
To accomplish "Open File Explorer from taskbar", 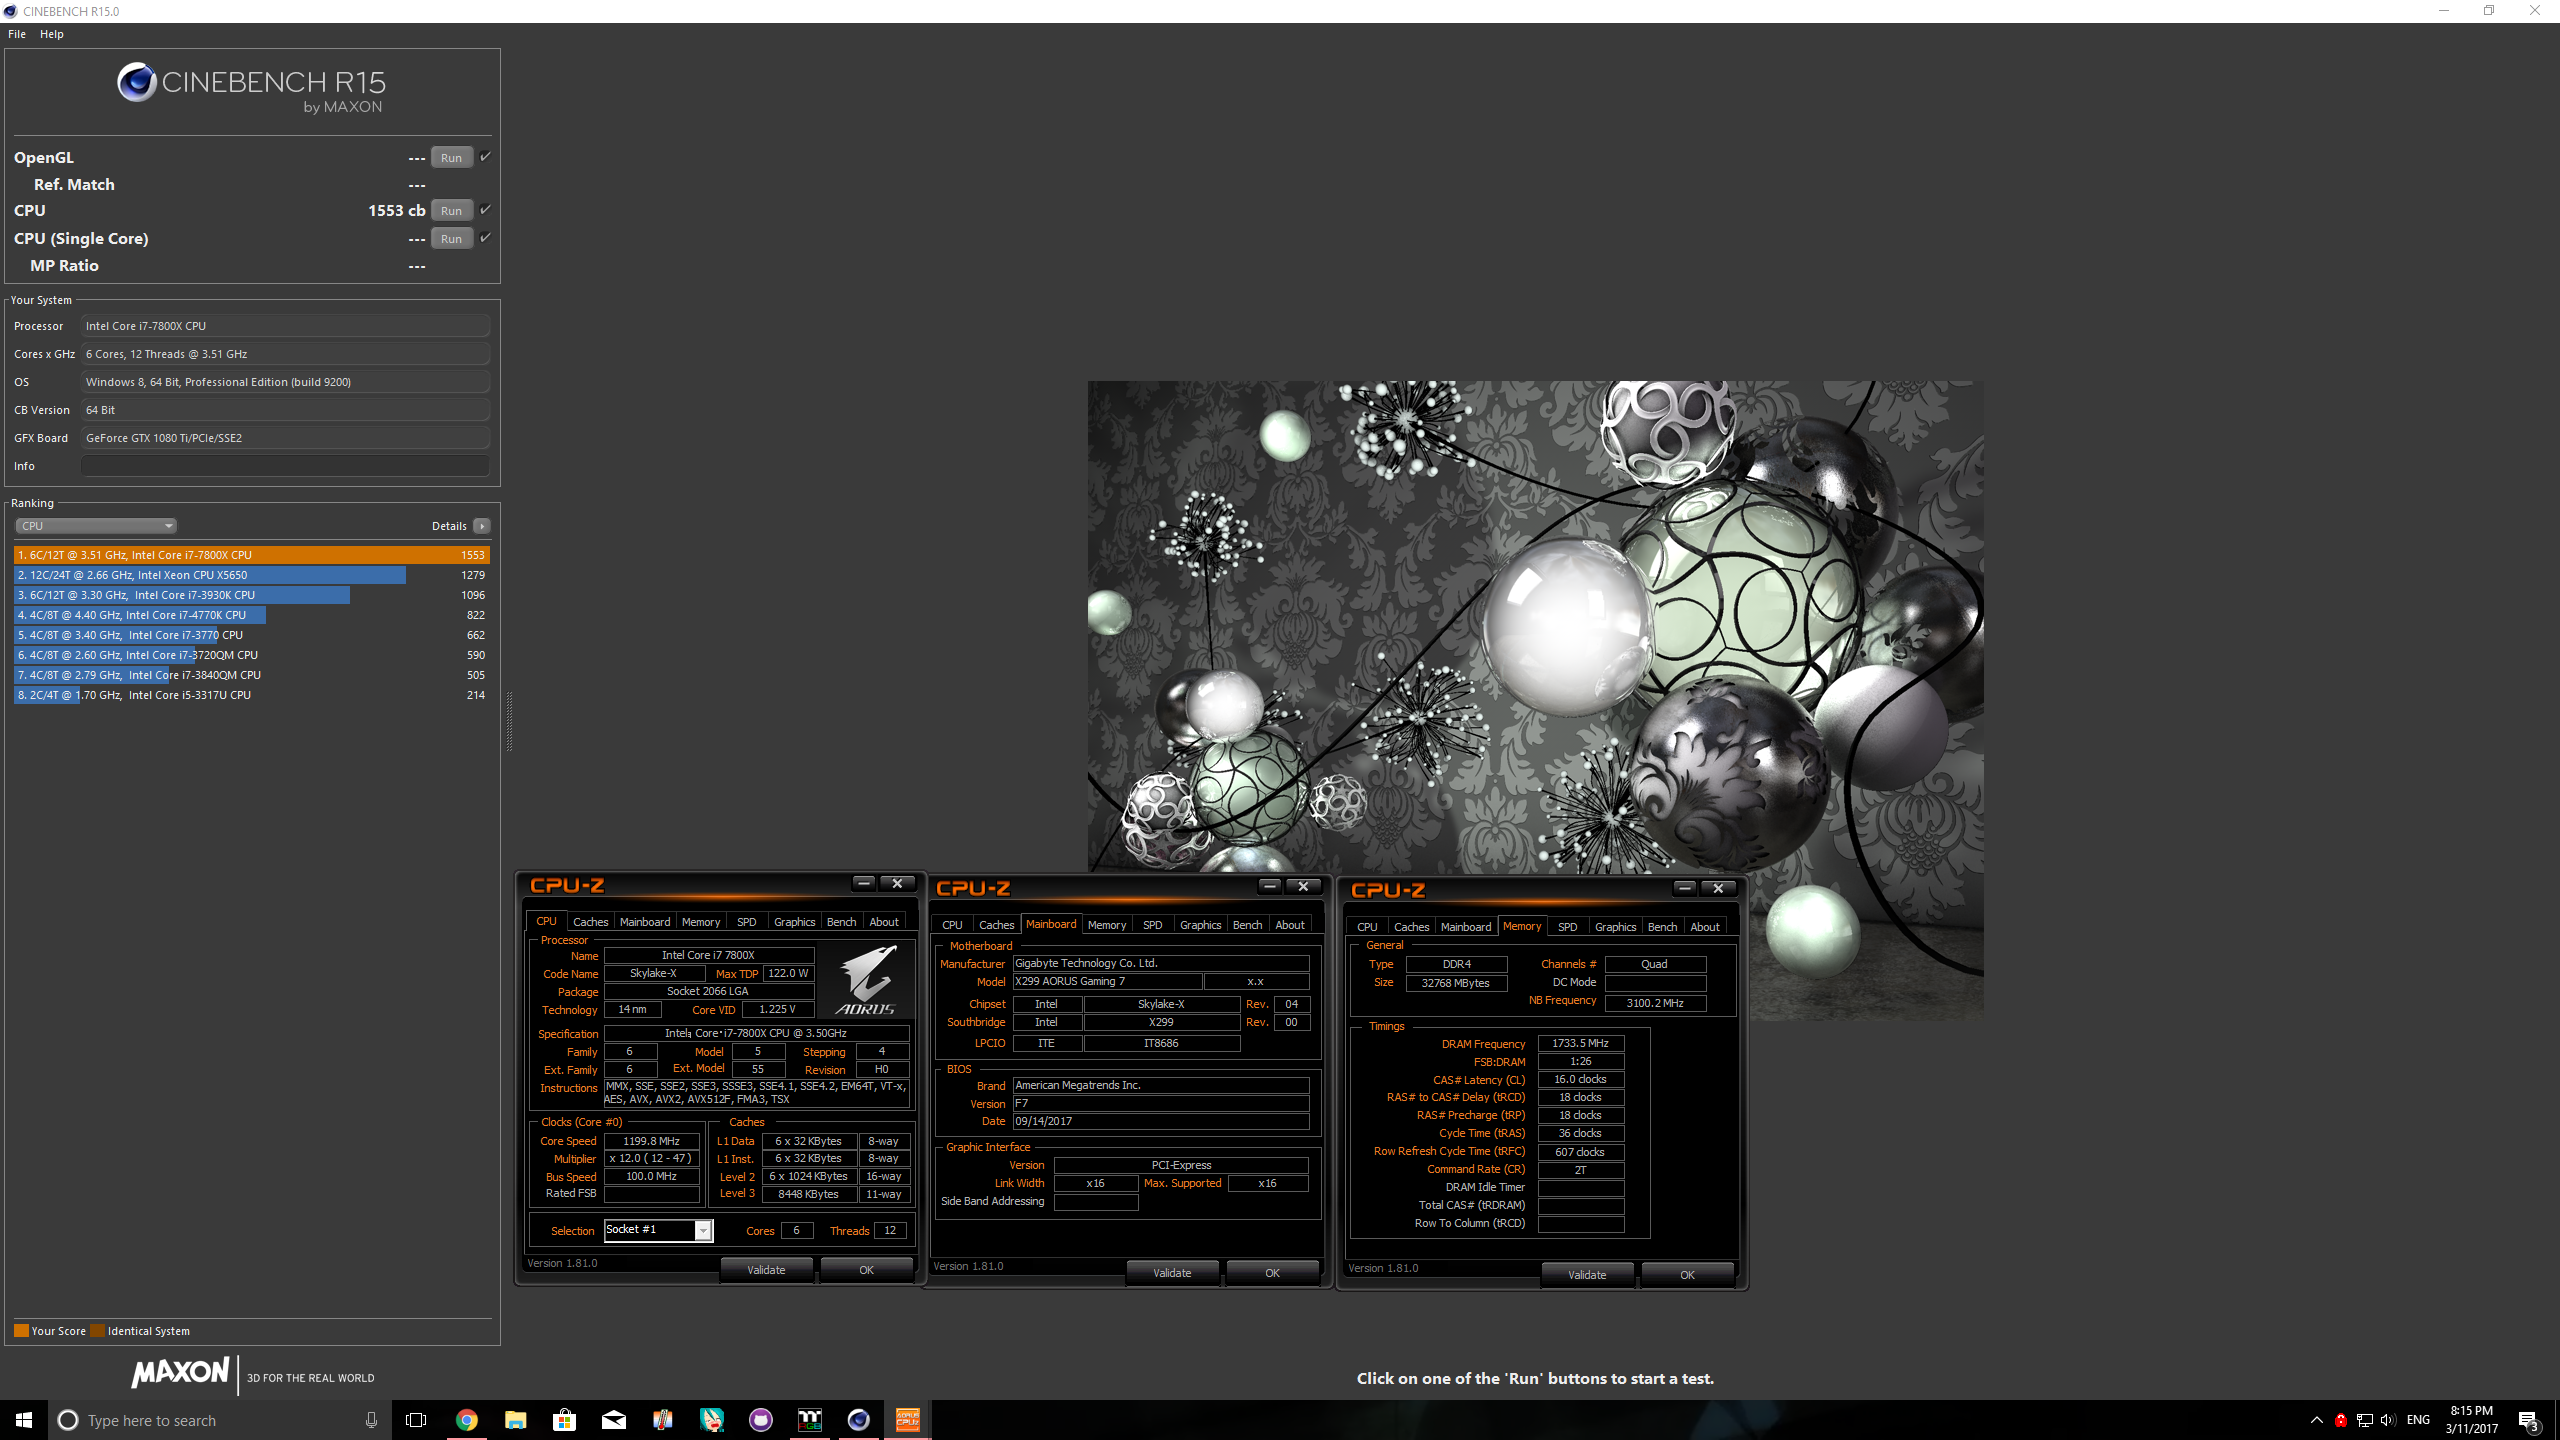I will pos(515,1420).
